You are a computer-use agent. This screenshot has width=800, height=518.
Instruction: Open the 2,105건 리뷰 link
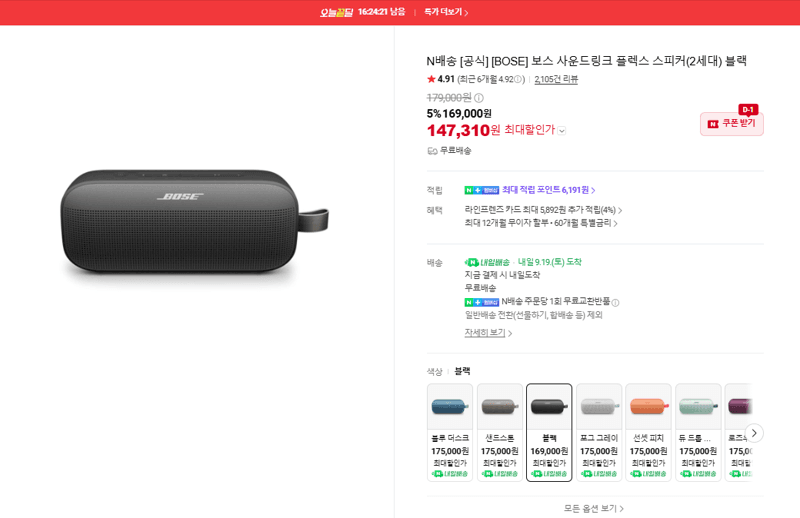[556, 79]
